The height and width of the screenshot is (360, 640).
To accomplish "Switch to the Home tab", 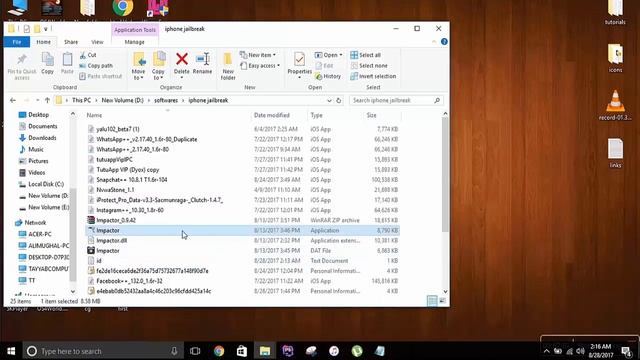I will (x=44, y=42).
